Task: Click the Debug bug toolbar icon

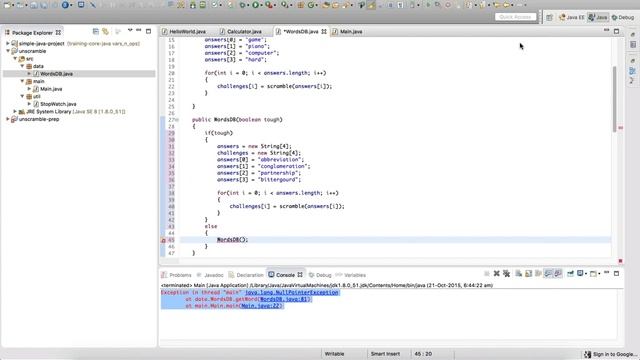Action: click(x=243, y=5)
